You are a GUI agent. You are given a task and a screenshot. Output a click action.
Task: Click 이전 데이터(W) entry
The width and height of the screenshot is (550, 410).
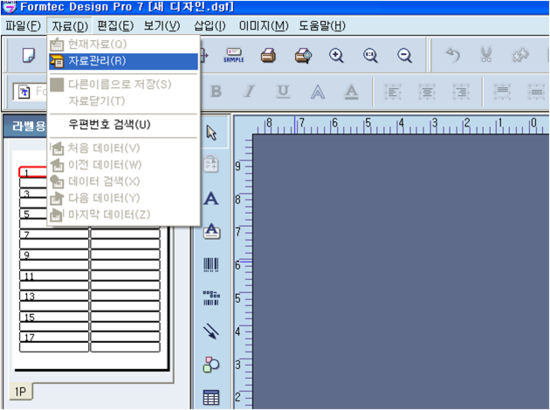tap(123, 164)
